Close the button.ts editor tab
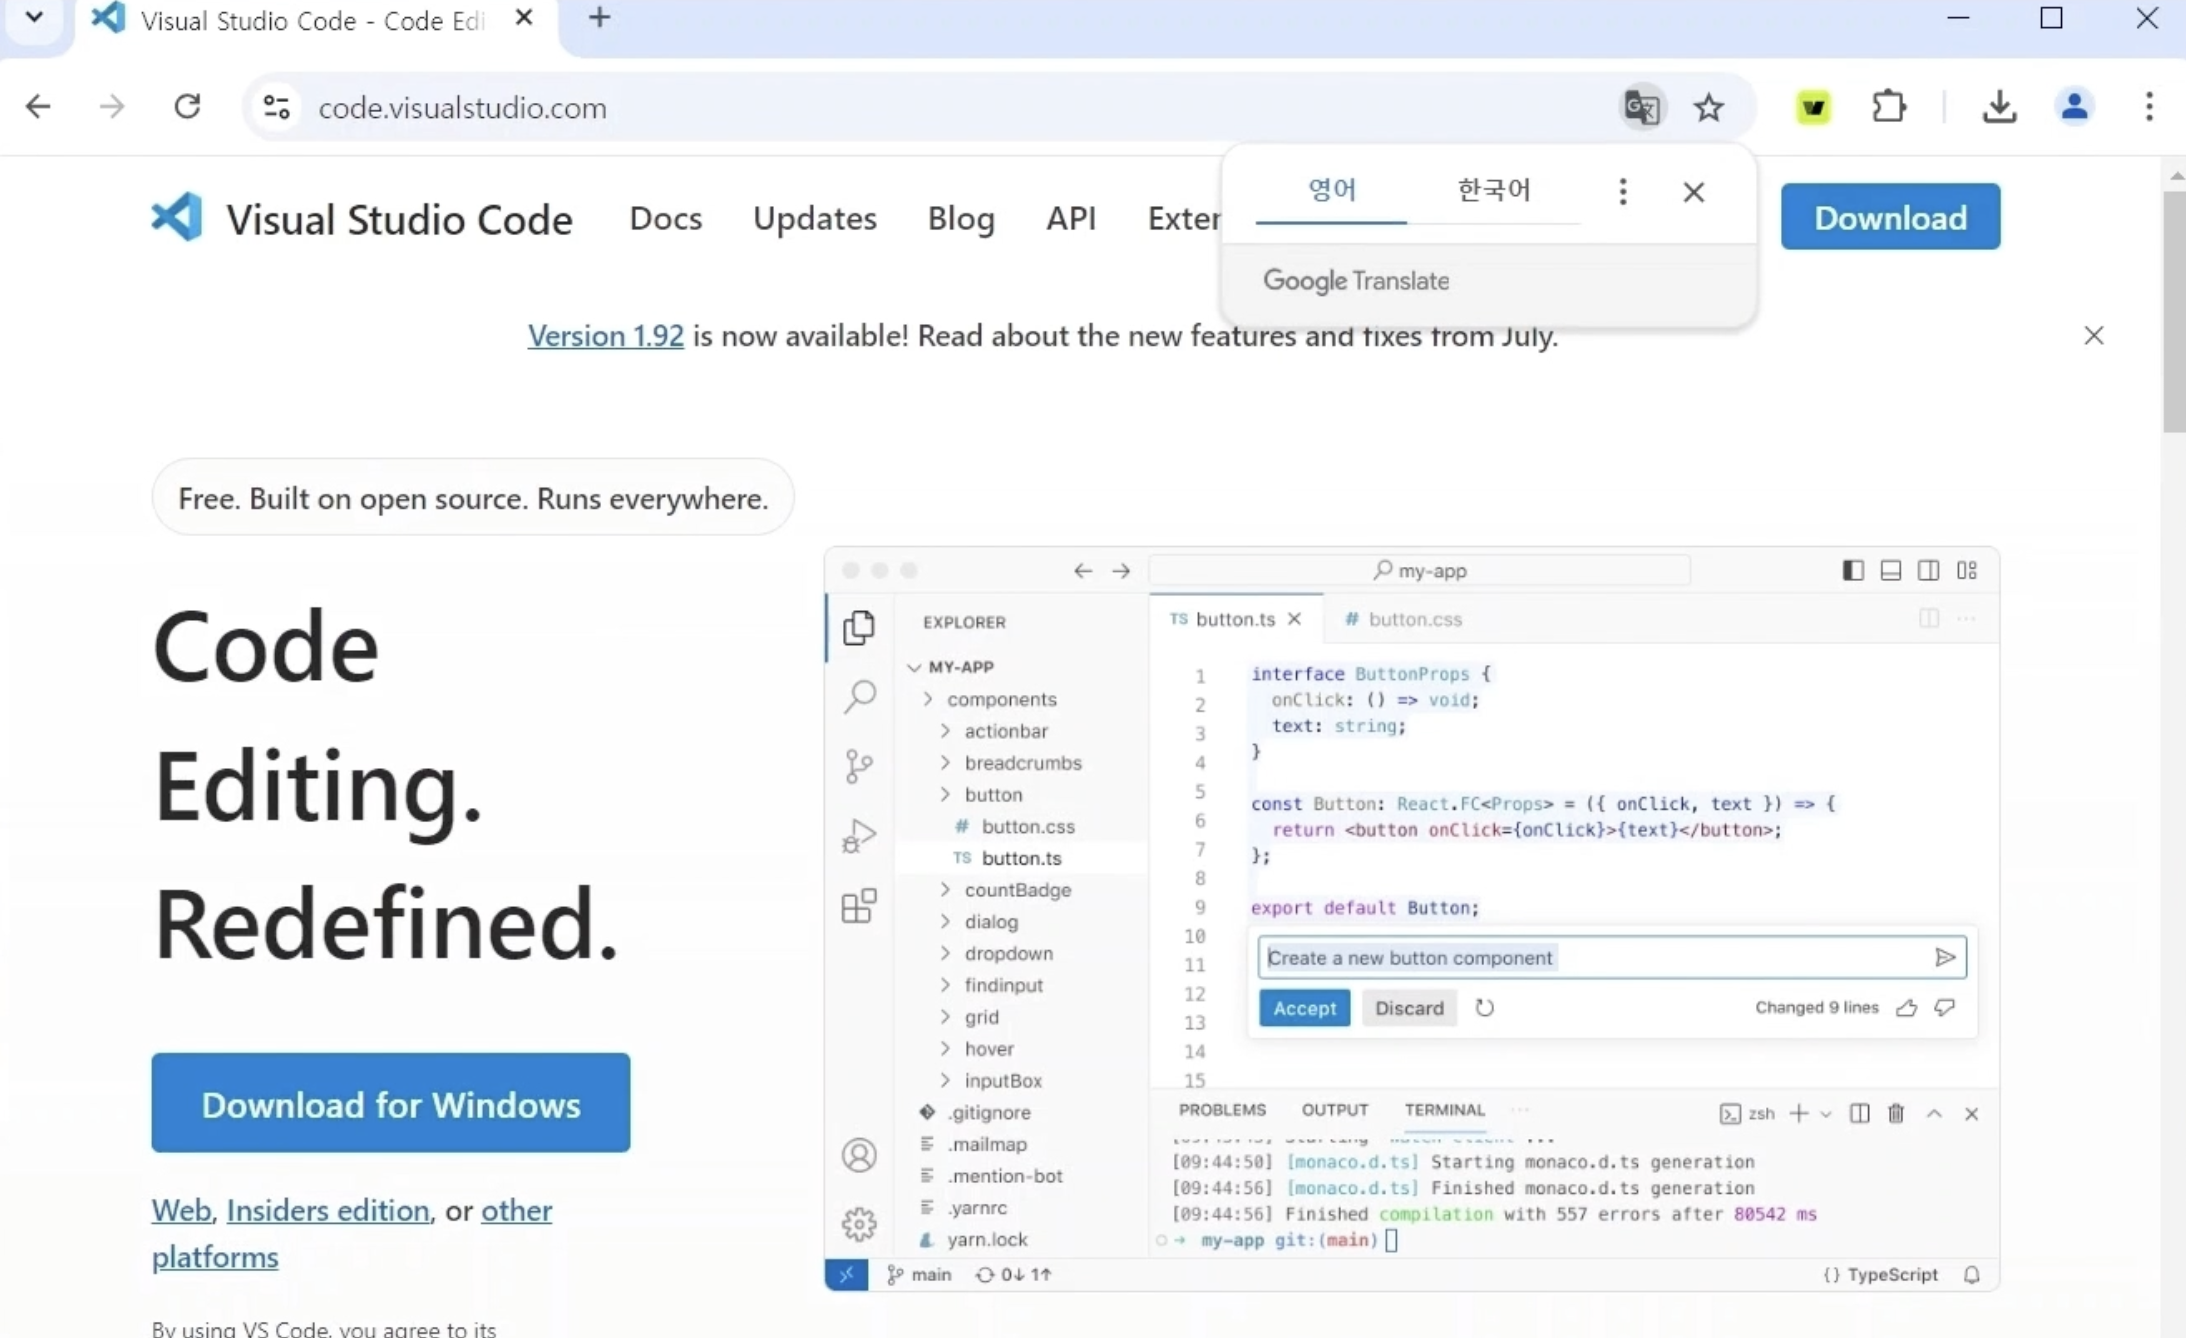The width and height of the screenshot is (2186, 1338). tap(1295, 619)
